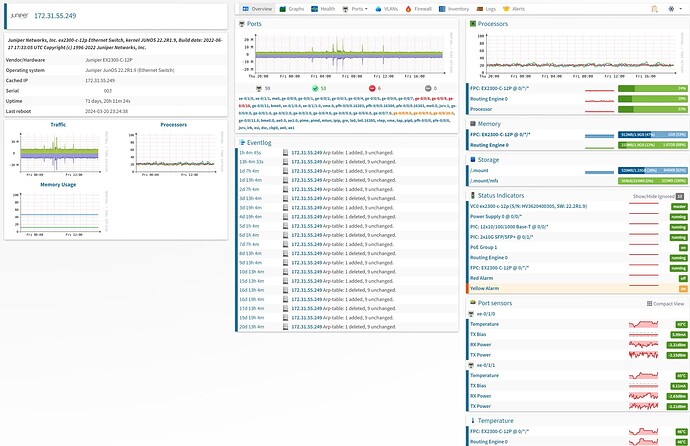Viewport: 690px width, 446px height.
Task: Click the VLANs tab cloud icon
Action: pyautogui.click(x=378, y=9)
